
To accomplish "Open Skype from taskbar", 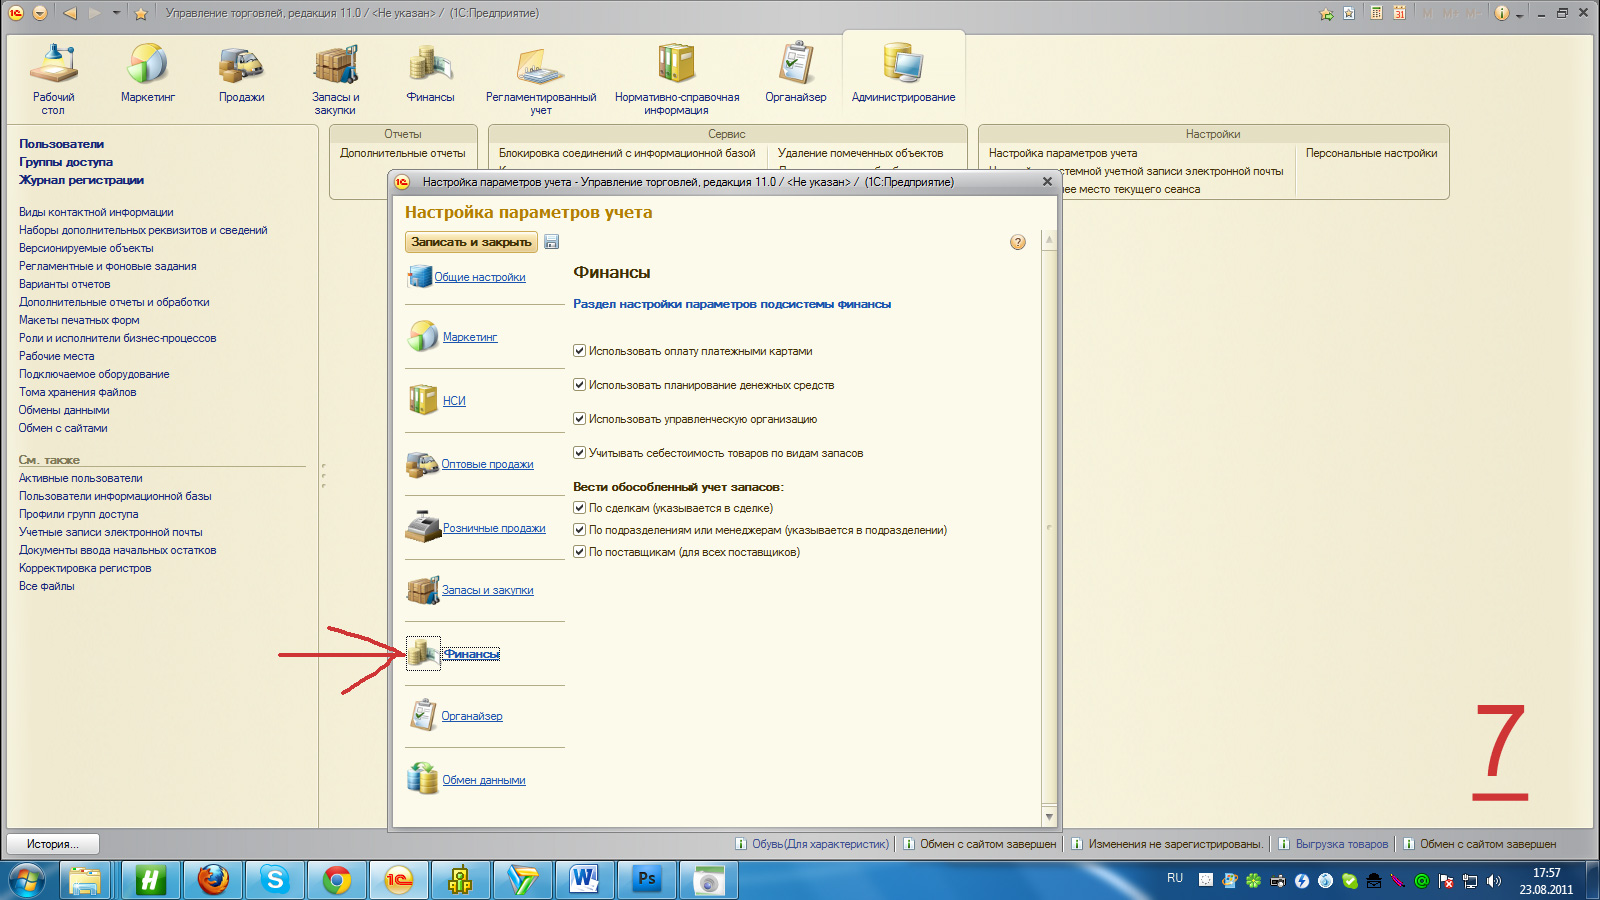I will point(274,880).
